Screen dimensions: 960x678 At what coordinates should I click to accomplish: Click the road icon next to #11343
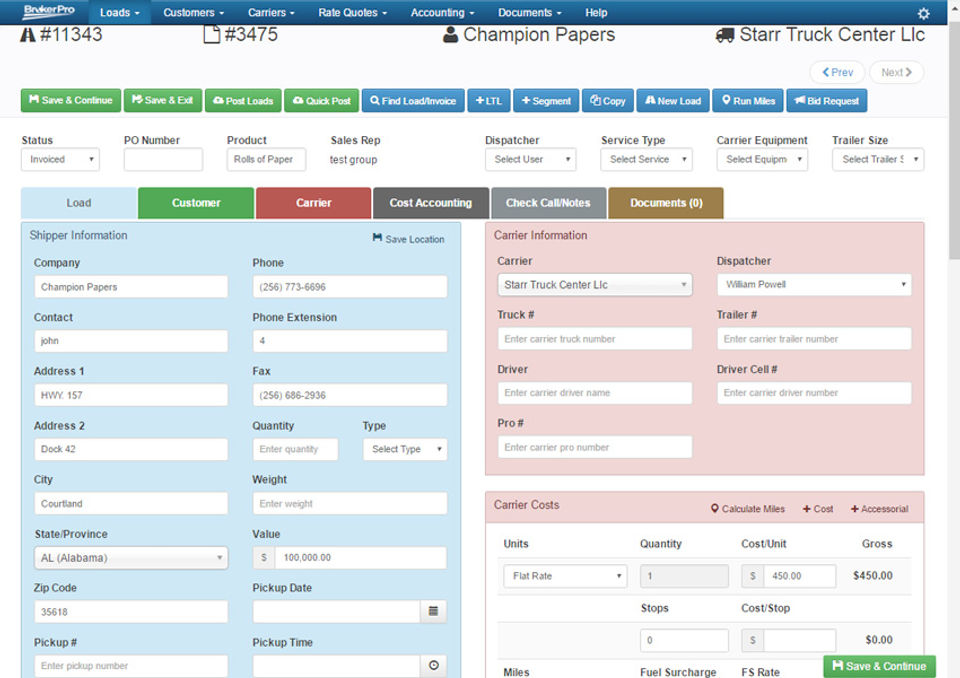point(28,35)
